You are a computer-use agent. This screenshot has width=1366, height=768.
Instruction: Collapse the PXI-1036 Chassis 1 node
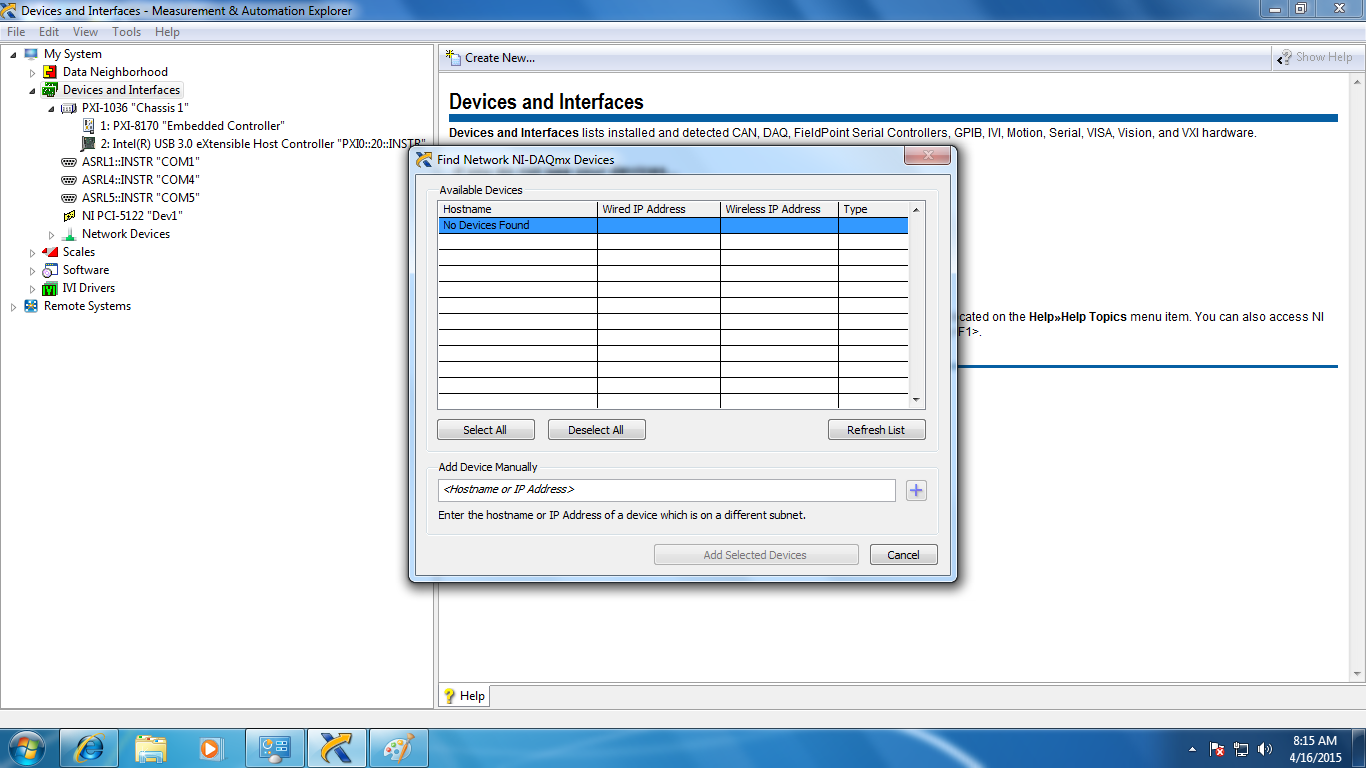coord(51,108)
